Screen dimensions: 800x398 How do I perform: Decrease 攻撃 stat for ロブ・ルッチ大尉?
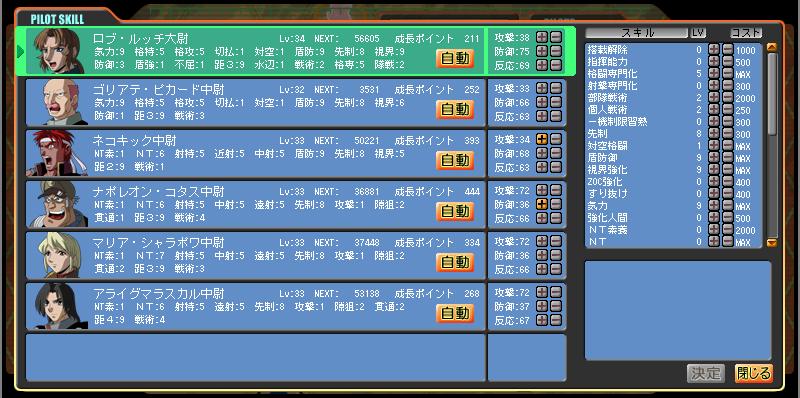(555, 37)
